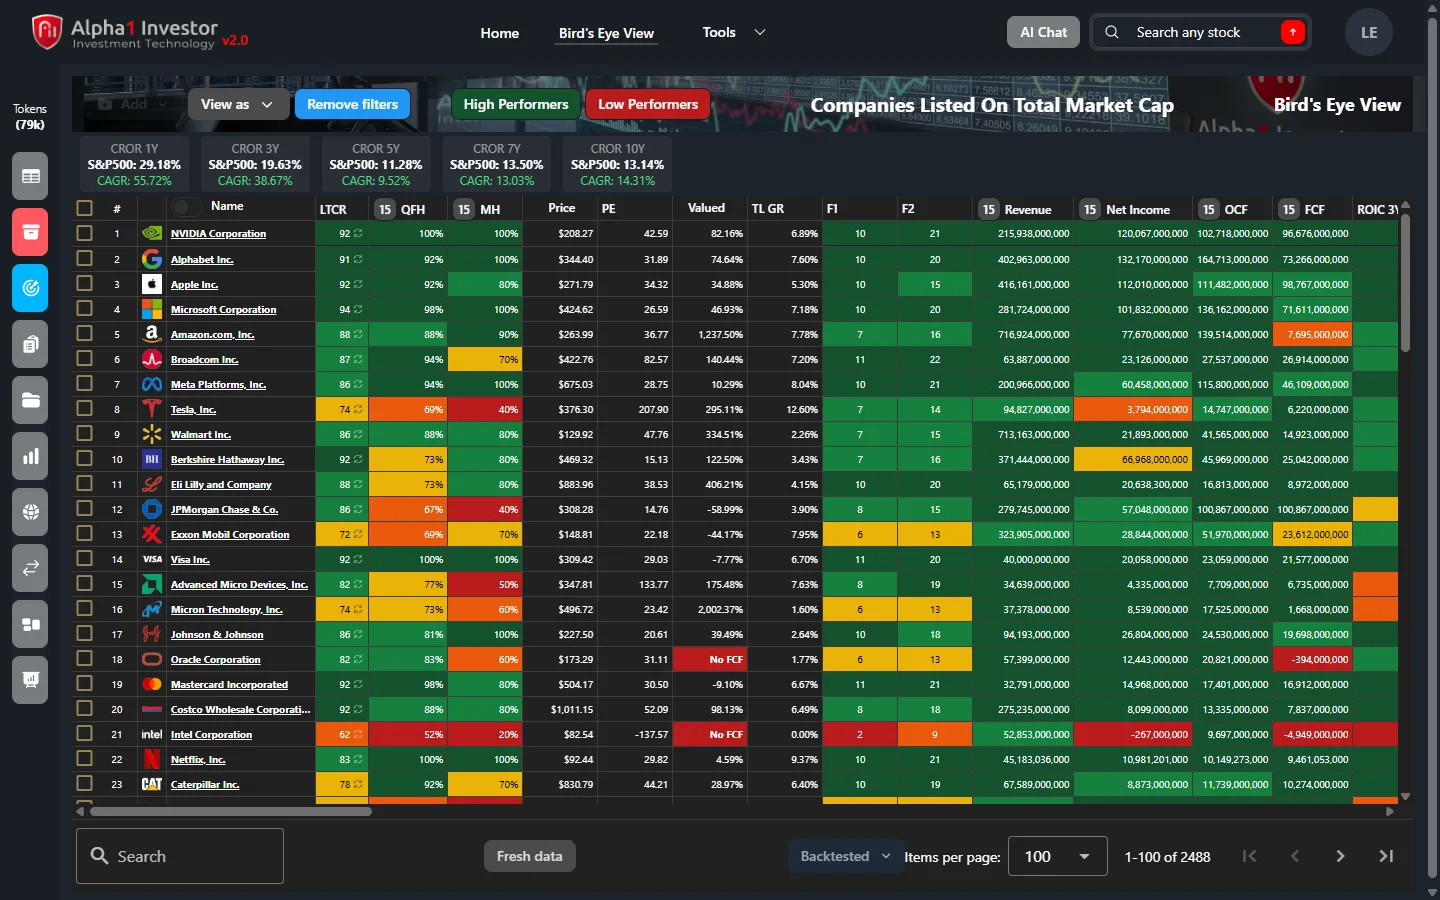
Task: Open the LE user avatar
Action: [x=1369, y=32]
